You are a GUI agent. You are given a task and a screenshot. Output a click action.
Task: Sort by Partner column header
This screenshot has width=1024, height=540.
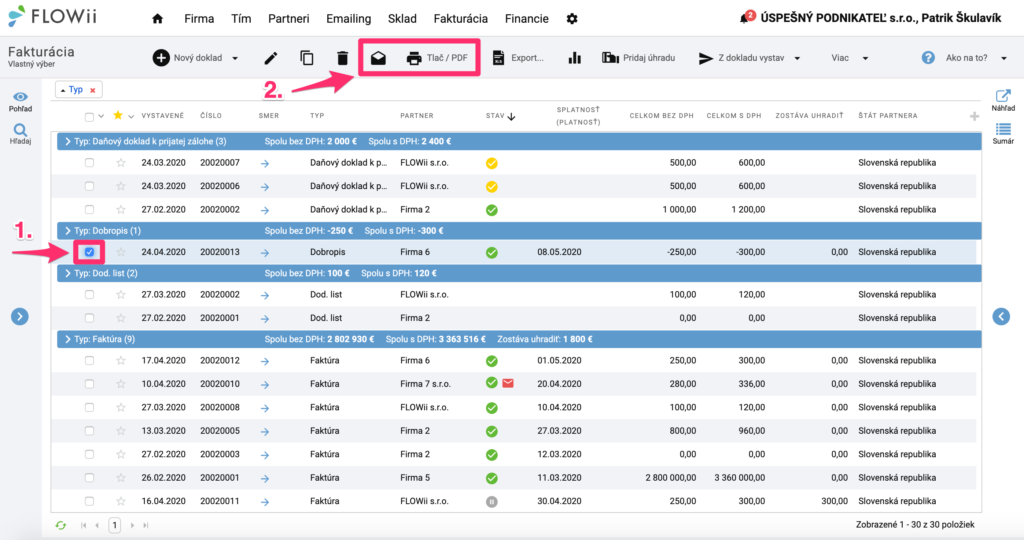(x=417, y=116)
